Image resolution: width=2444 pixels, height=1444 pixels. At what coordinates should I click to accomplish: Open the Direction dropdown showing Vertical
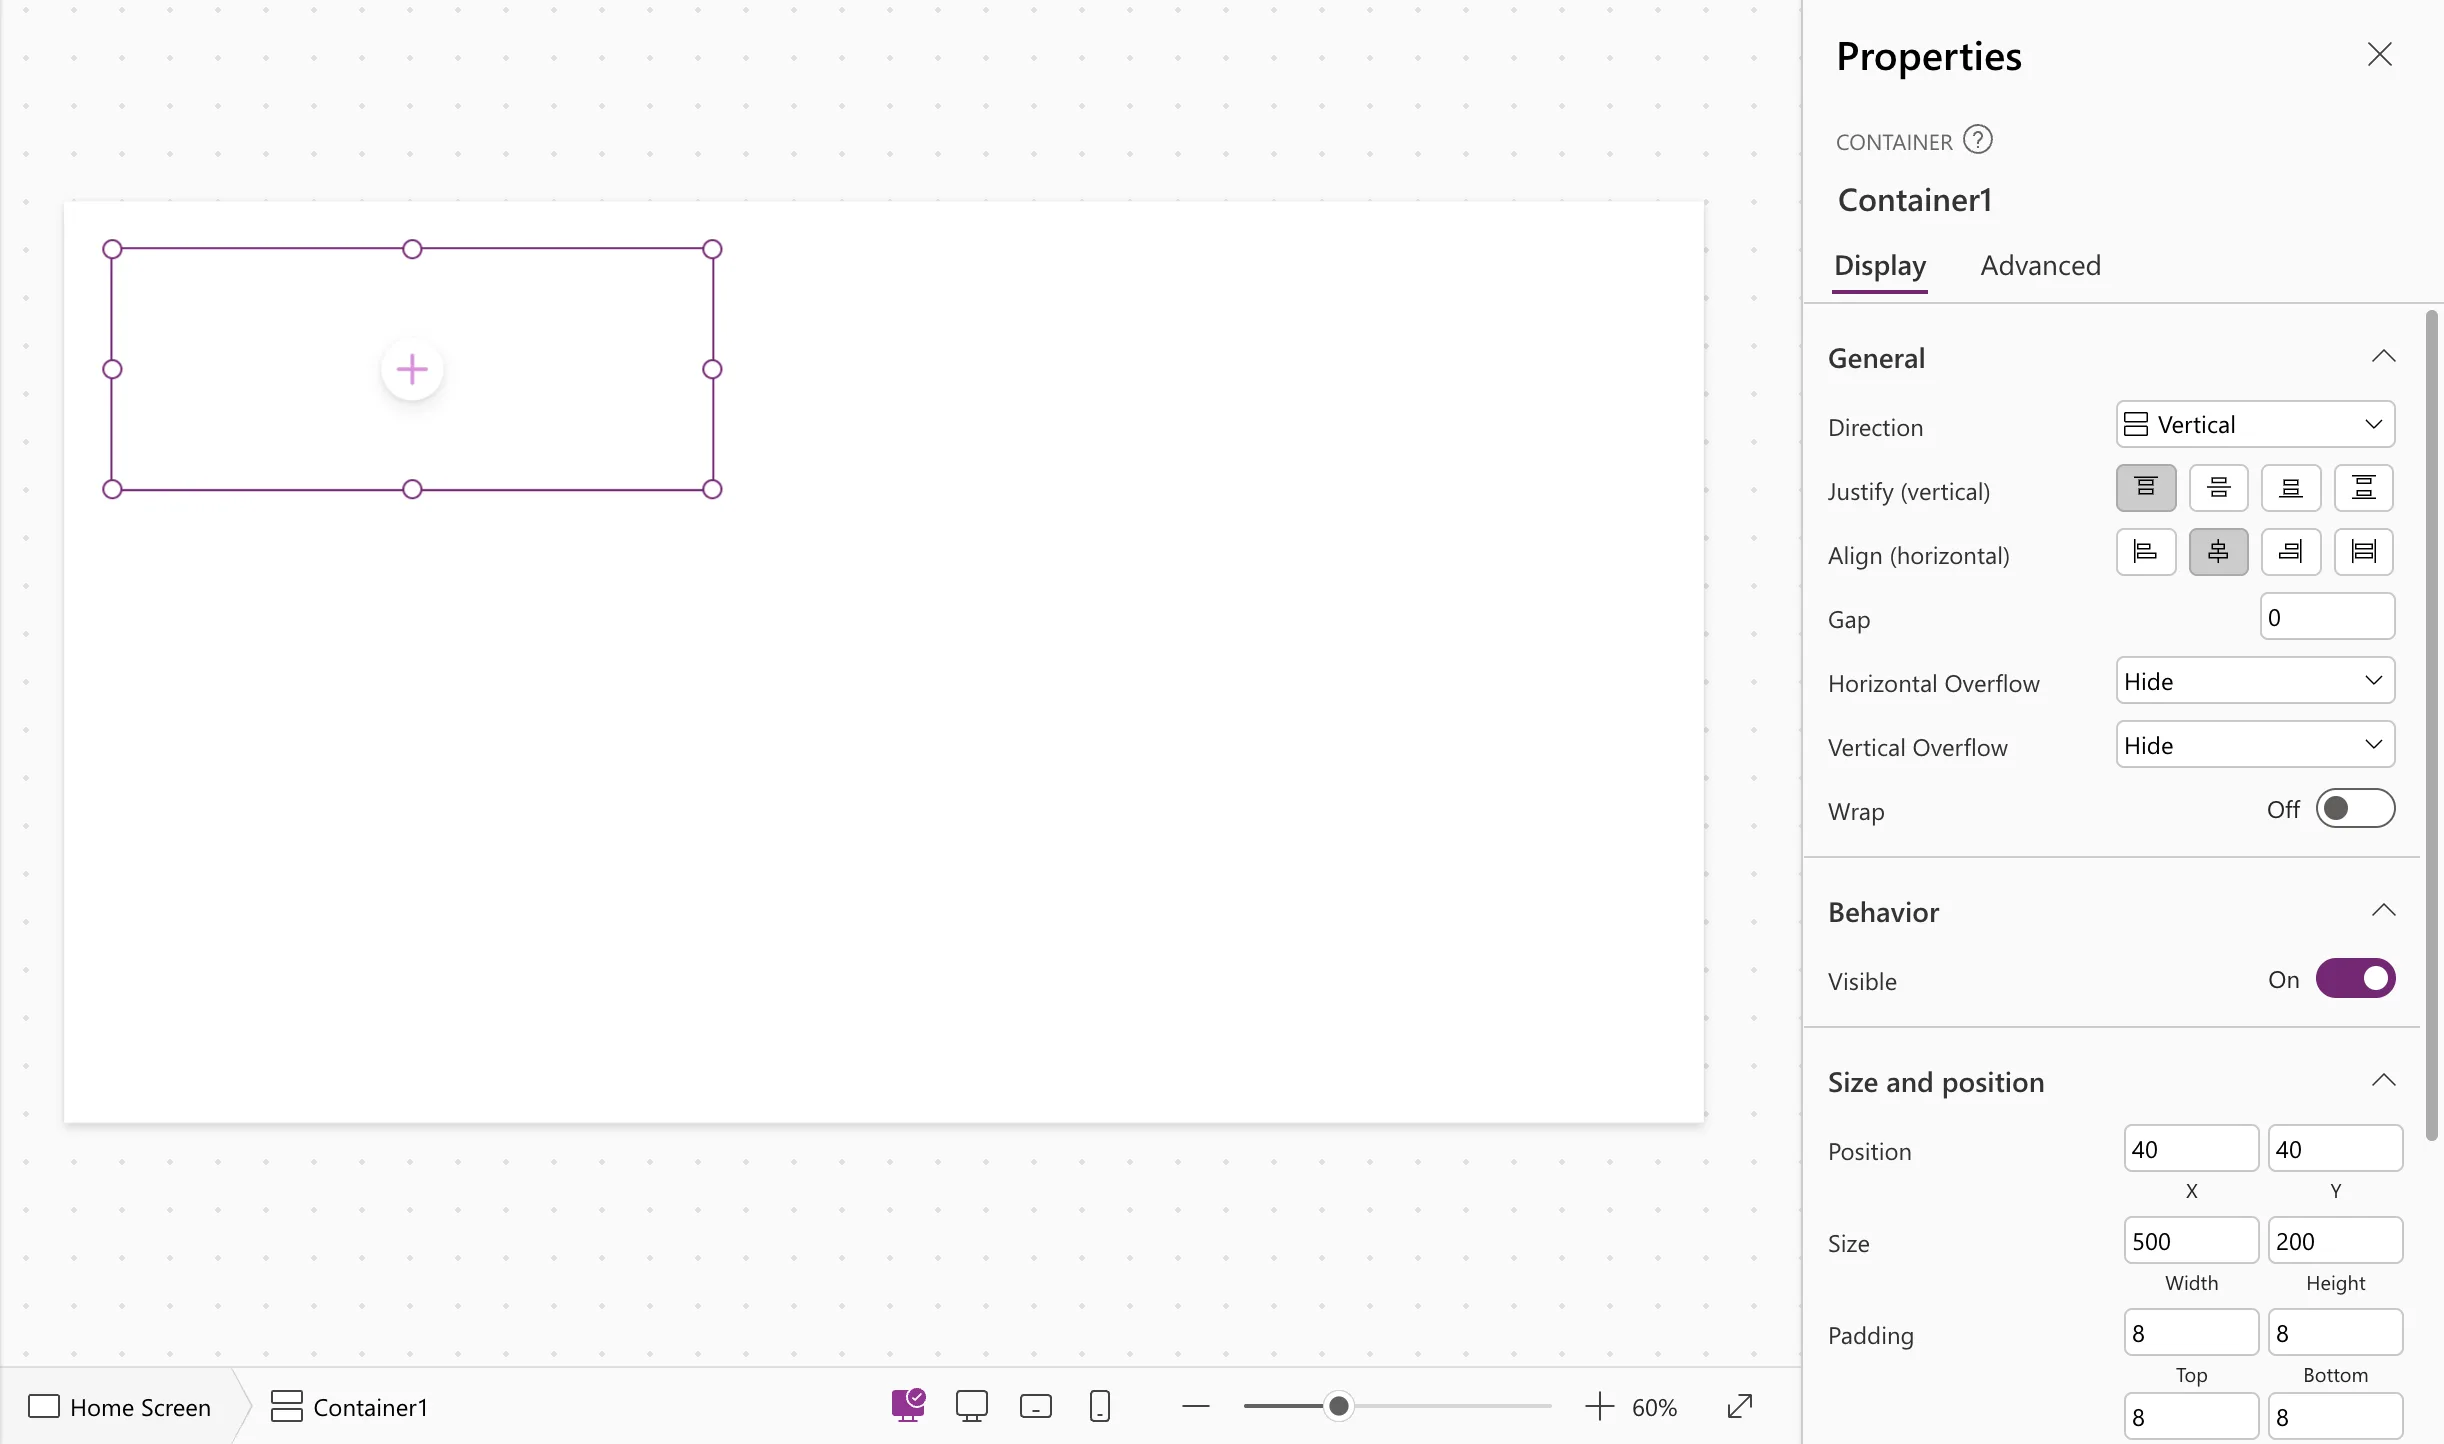tap(2256, 424)
